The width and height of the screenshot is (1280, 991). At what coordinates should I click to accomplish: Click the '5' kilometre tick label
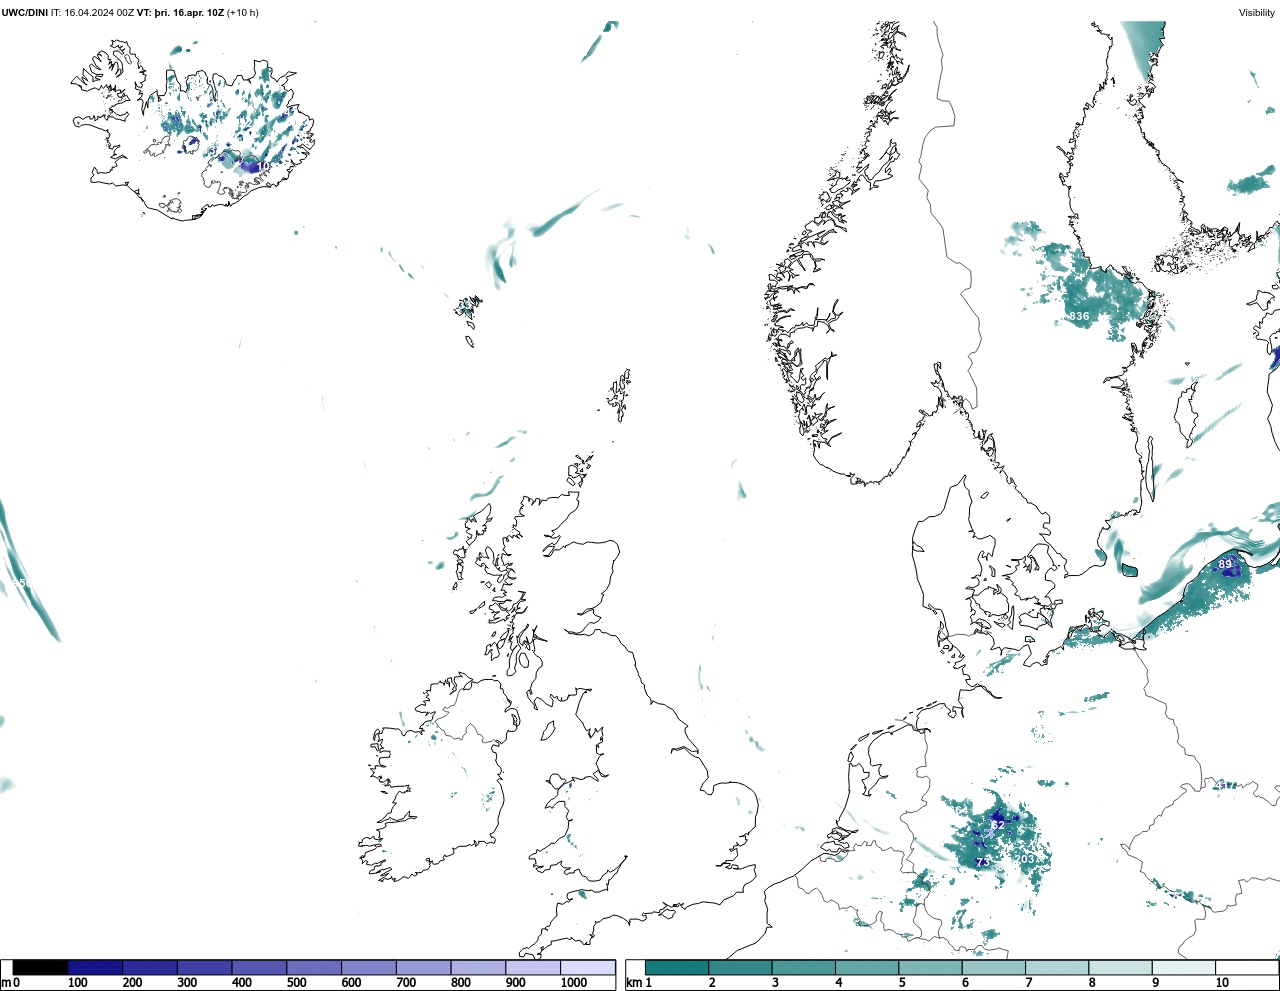[x=901, y=983]
